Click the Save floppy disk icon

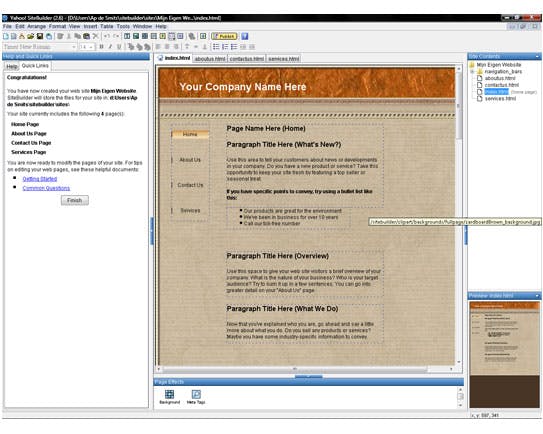39,36
